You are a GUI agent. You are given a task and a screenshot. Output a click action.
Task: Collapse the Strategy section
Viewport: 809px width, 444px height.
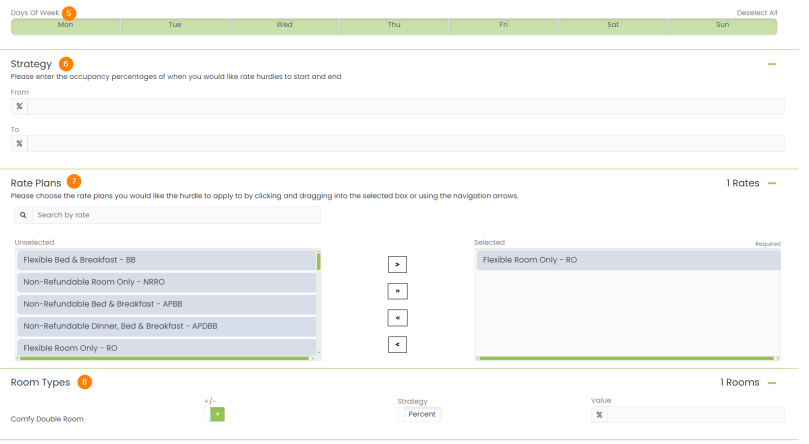(x=771, y=64)
